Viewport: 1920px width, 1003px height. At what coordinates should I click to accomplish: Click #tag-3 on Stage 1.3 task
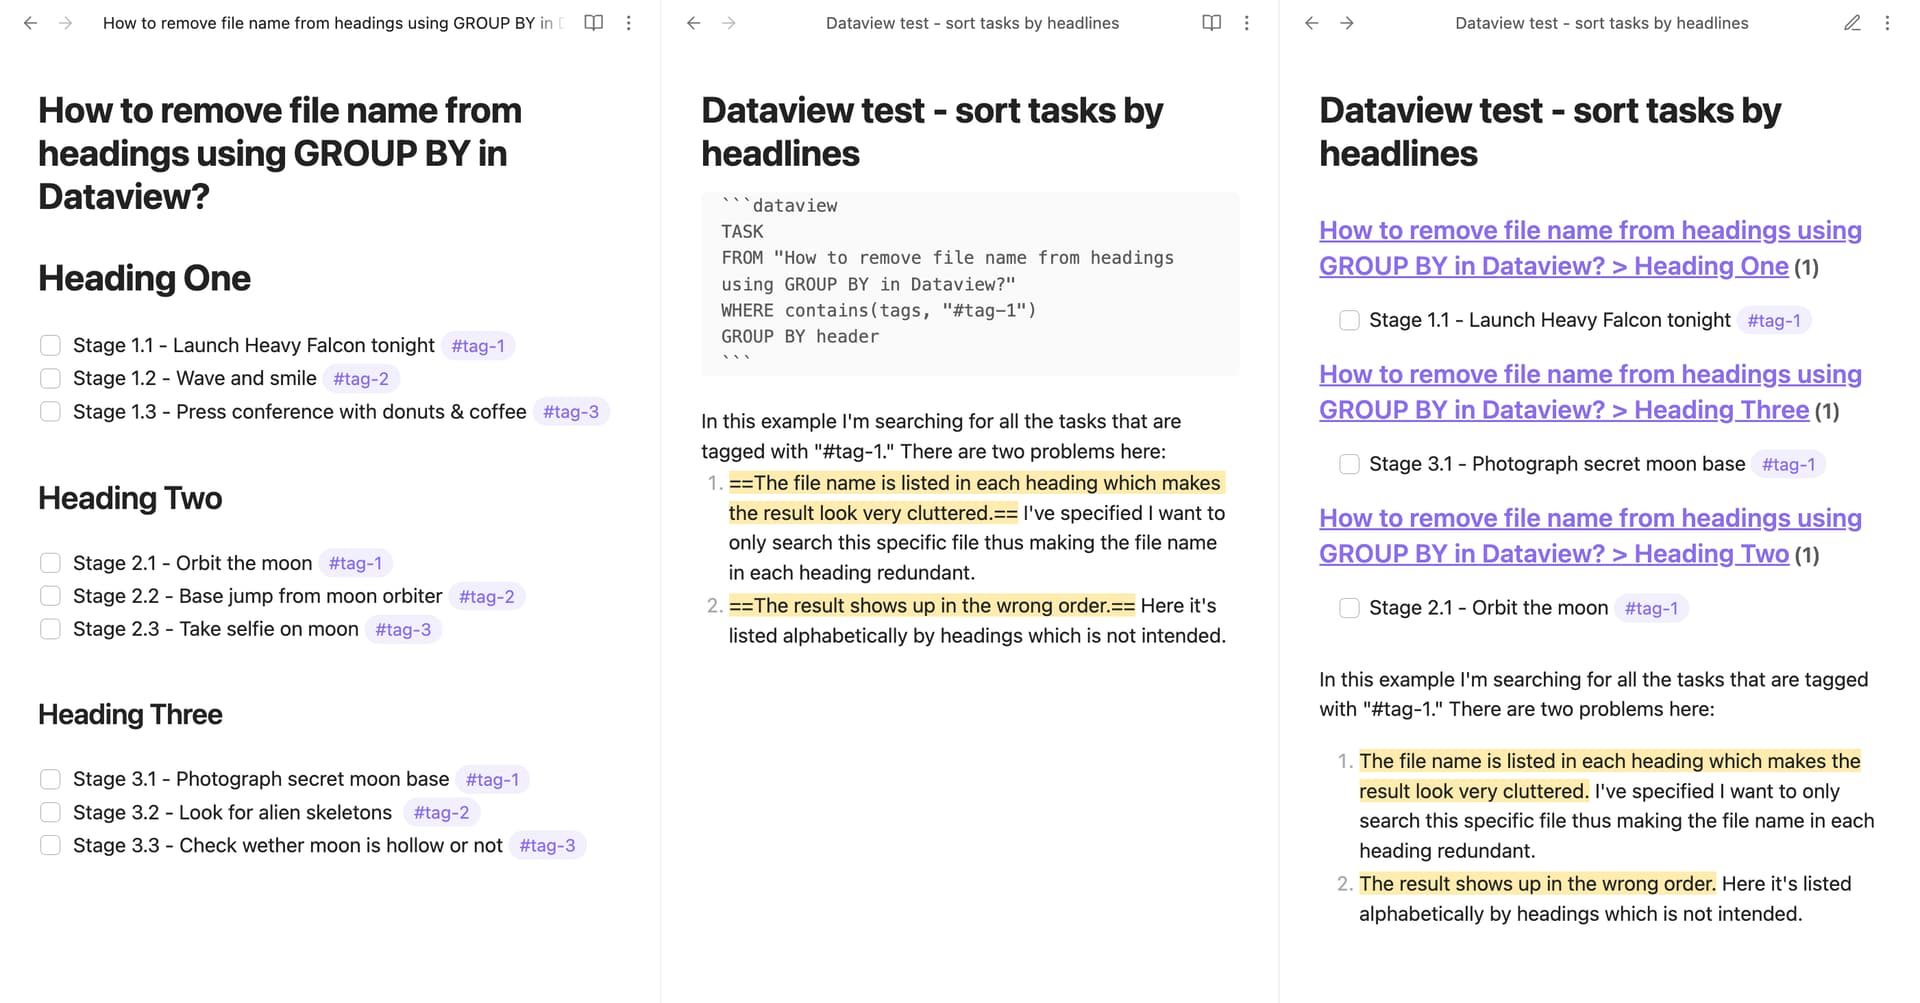click(x=571, y=412)
